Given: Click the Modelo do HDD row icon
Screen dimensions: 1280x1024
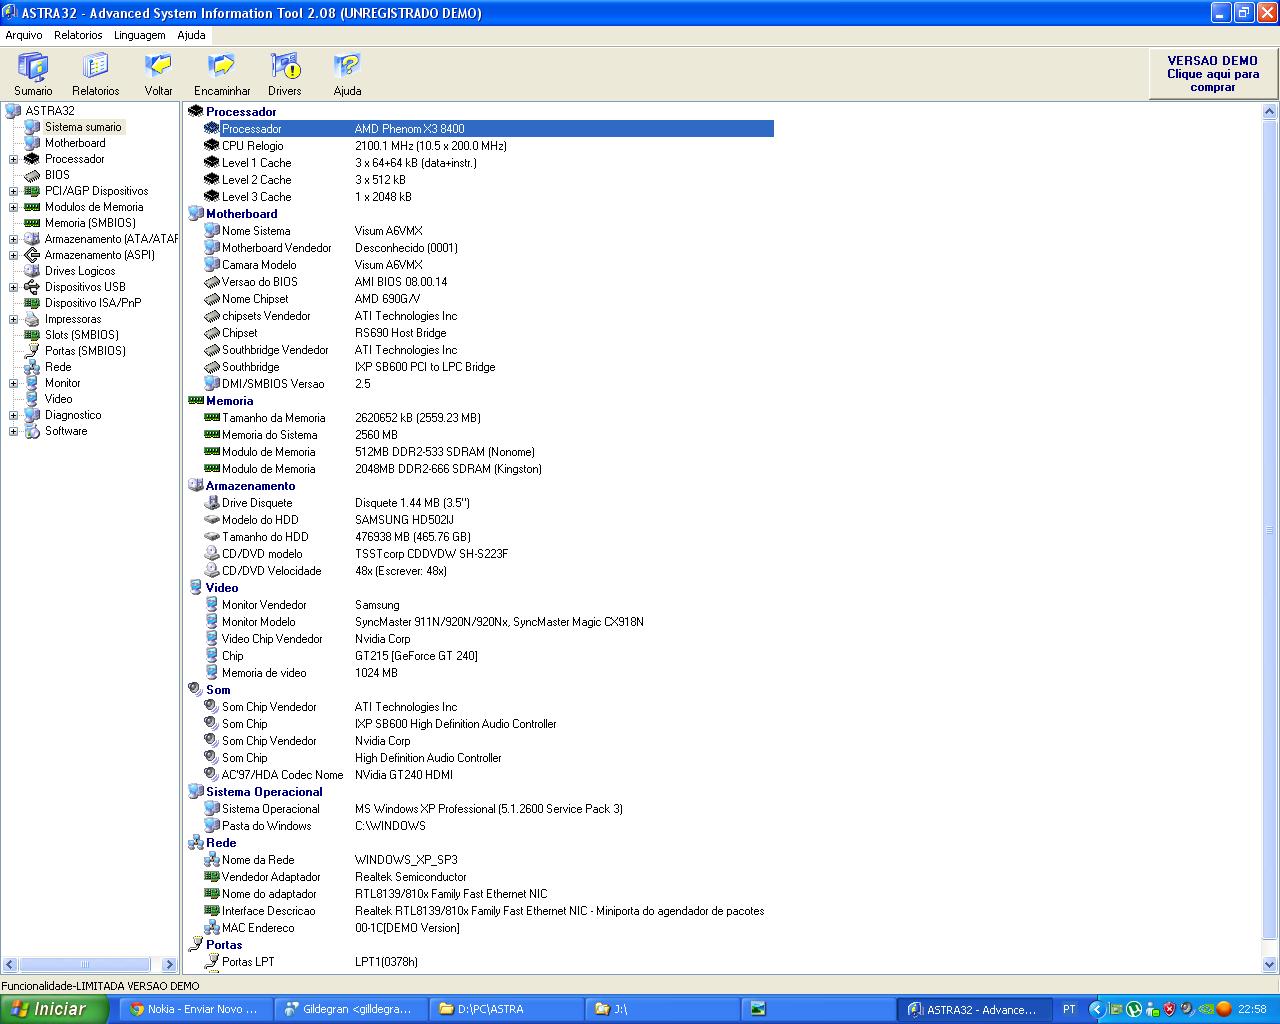Looking at the screenshot, I should point(212,520).
